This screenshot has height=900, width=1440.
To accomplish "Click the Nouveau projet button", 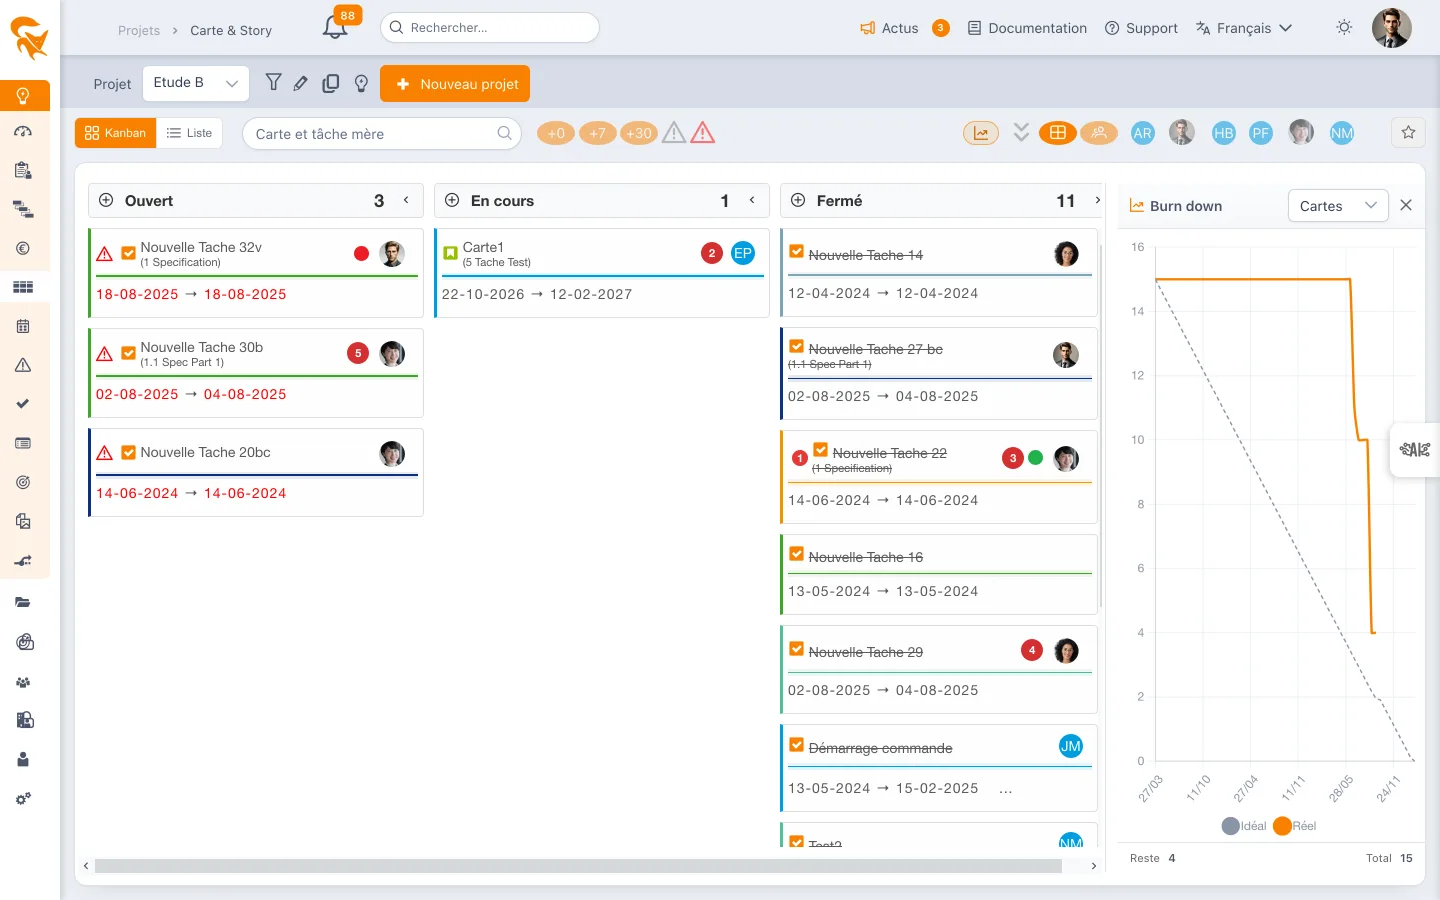I will [x=455, y=84].
